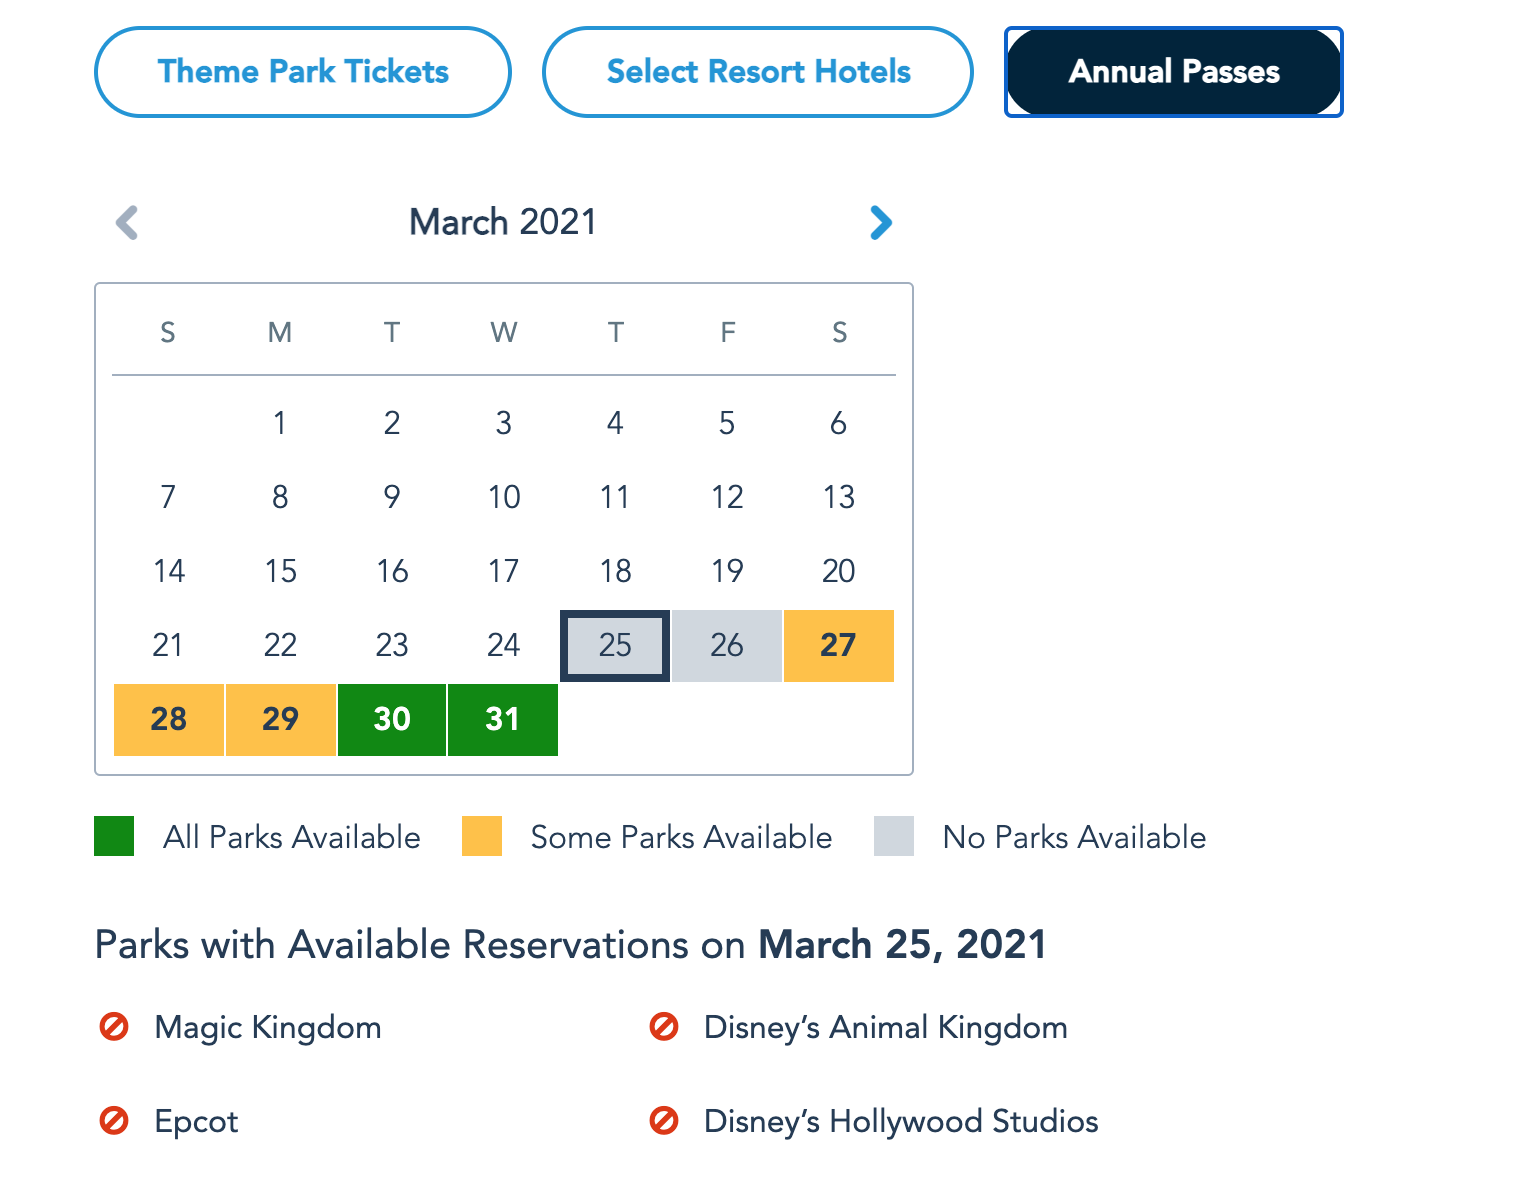Click the selected March 25 date

pyautogui.click(x=615, y=645)
